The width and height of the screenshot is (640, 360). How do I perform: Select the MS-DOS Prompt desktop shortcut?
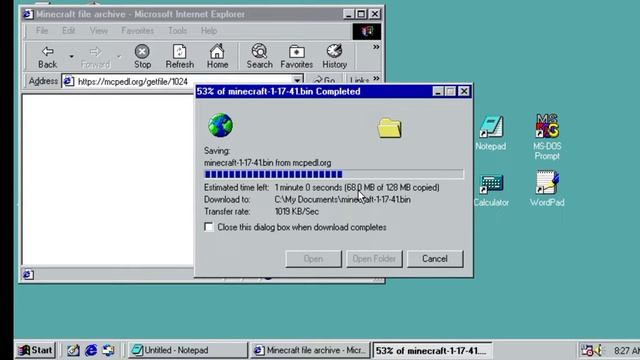[547, 137]
